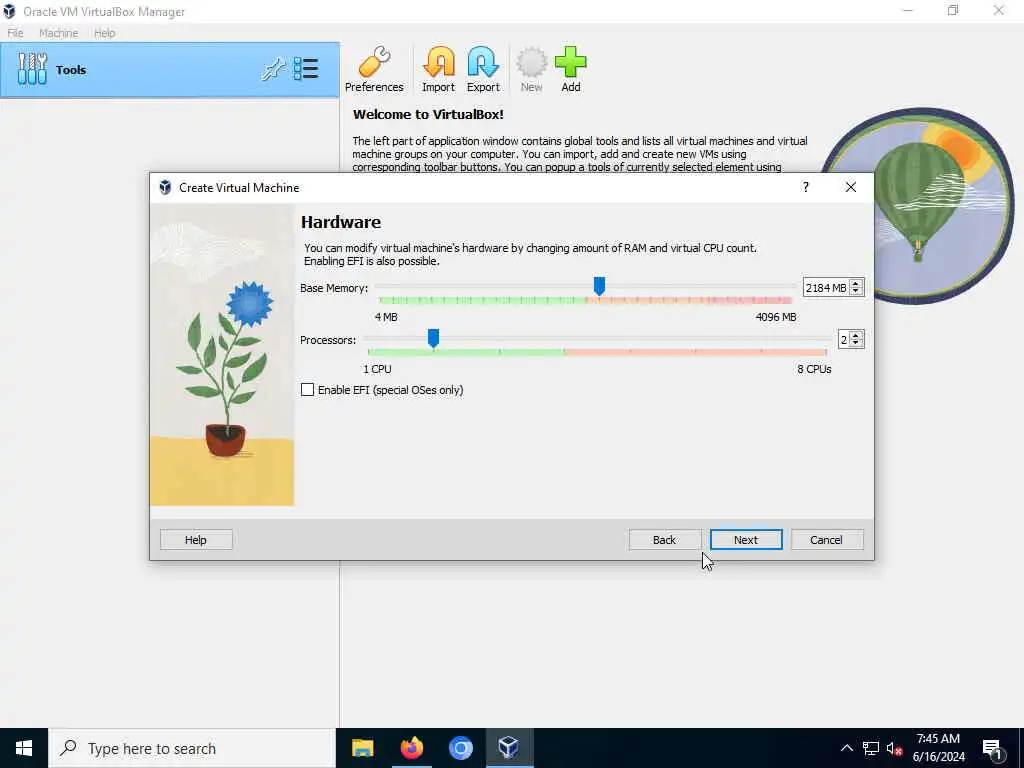Open Chromium browser from taskbar
1024x768 pixels.
tap(460, 748)
